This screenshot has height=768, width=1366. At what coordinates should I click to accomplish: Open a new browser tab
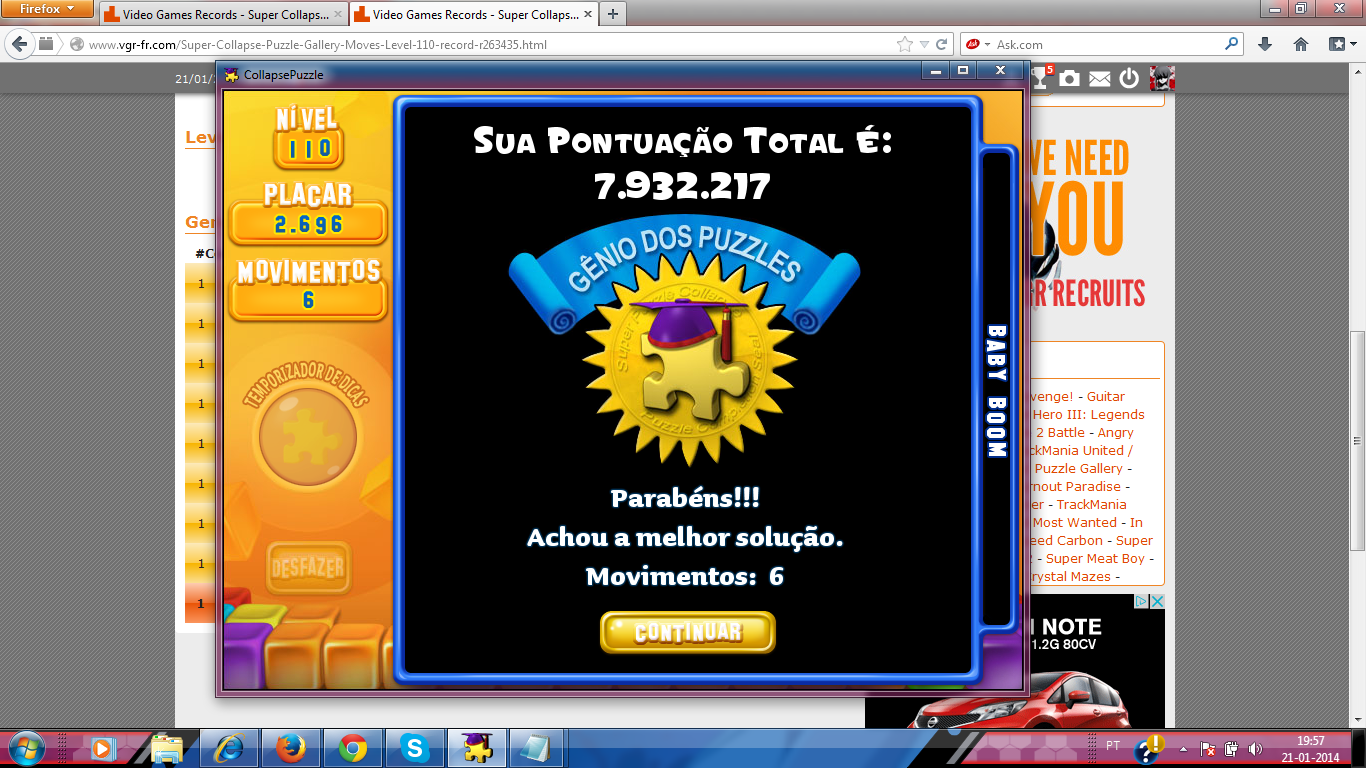tap(612, 14)
